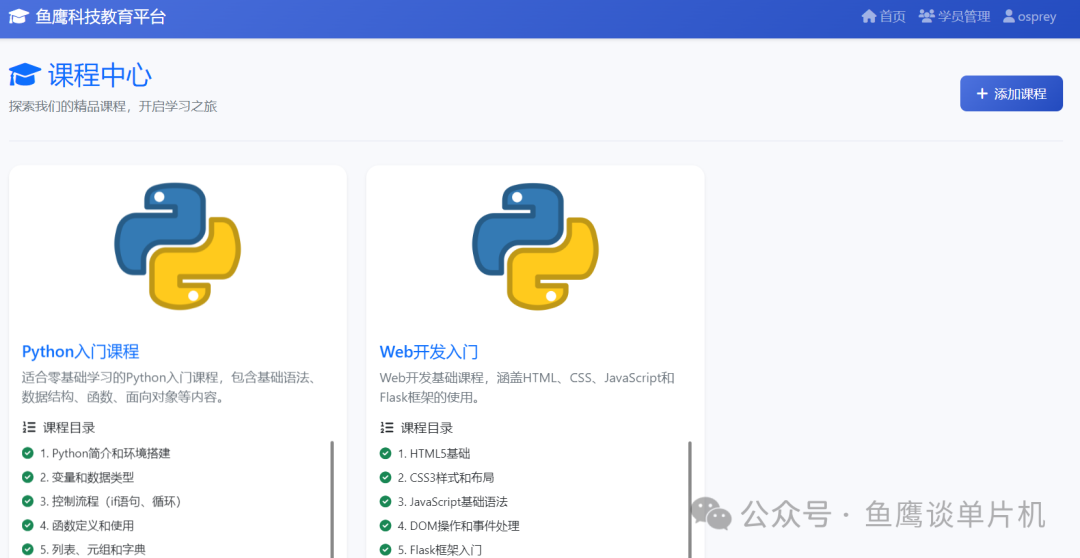Click the 课程目录 label in Web开发 card
1080x558 pixels.
click(x=427, y=428)
